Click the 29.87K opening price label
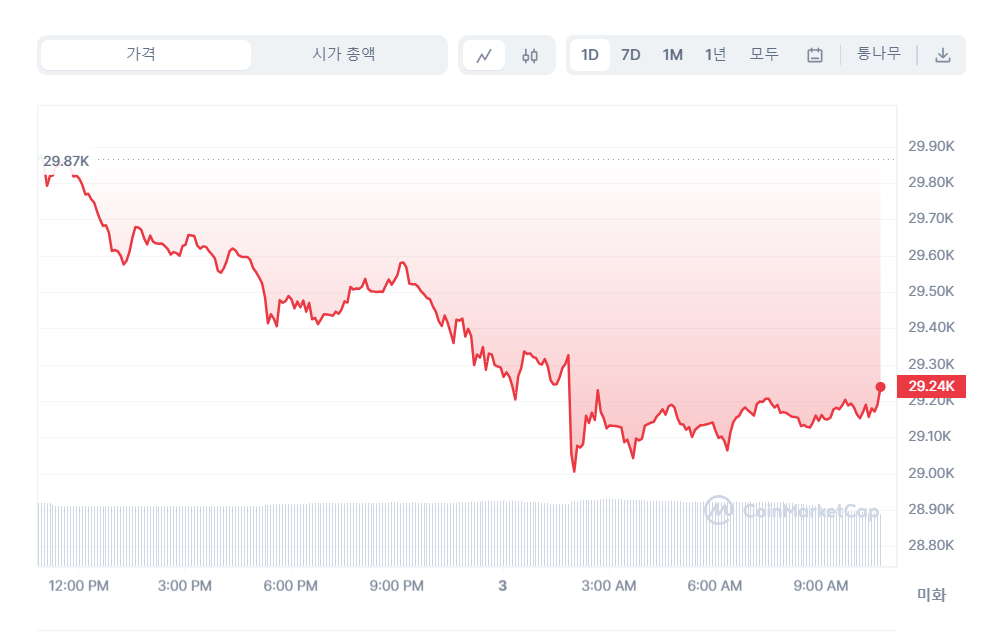The image size is (1001, 631). pyautogui.click(x=66, y=161)
